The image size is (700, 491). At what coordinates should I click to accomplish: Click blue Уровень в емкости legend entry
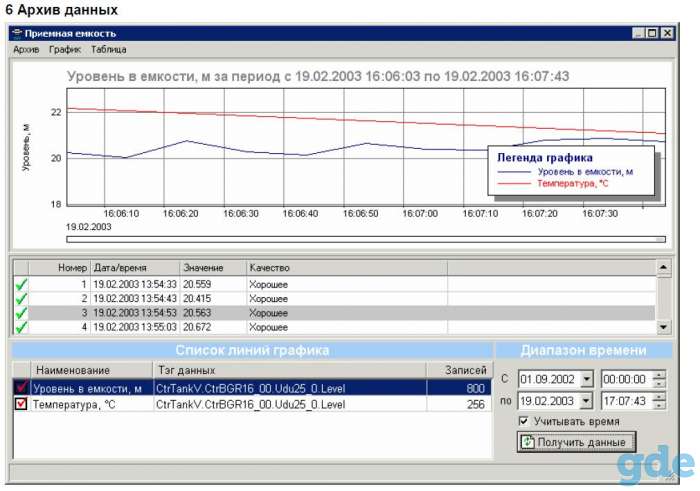coord(565,172)
